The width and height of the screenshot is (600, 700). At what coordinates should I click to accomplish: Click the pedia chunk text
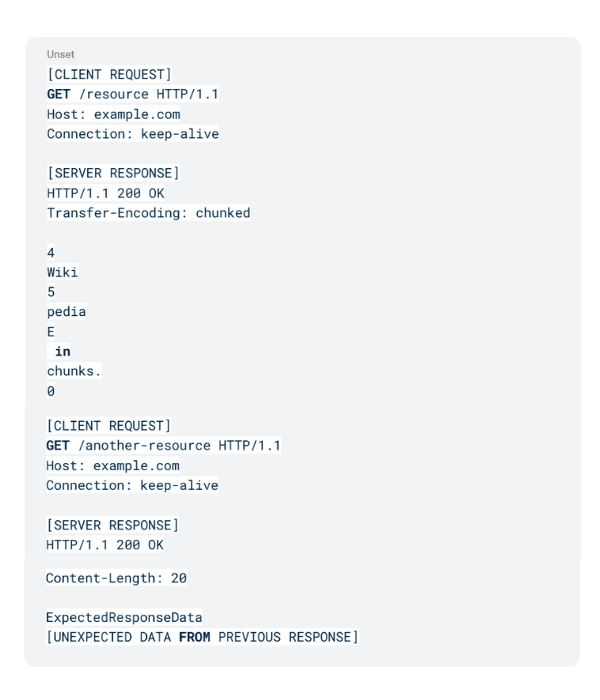(67, 312)
